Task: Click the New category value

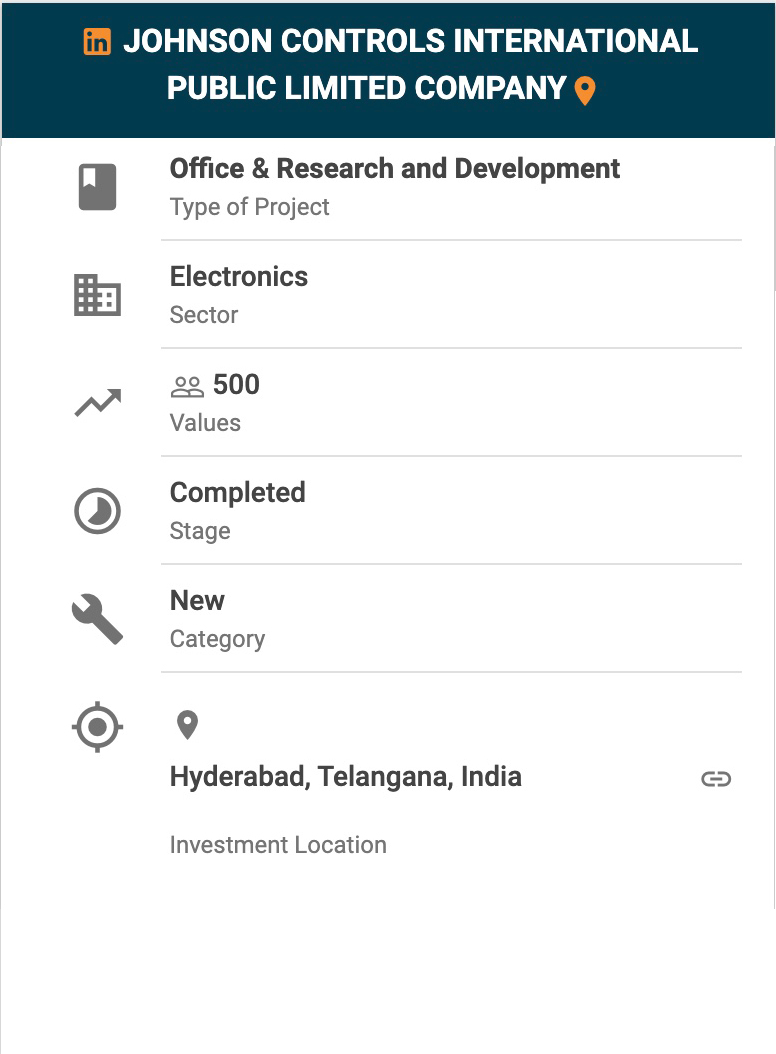Action: tap(198, 601)
